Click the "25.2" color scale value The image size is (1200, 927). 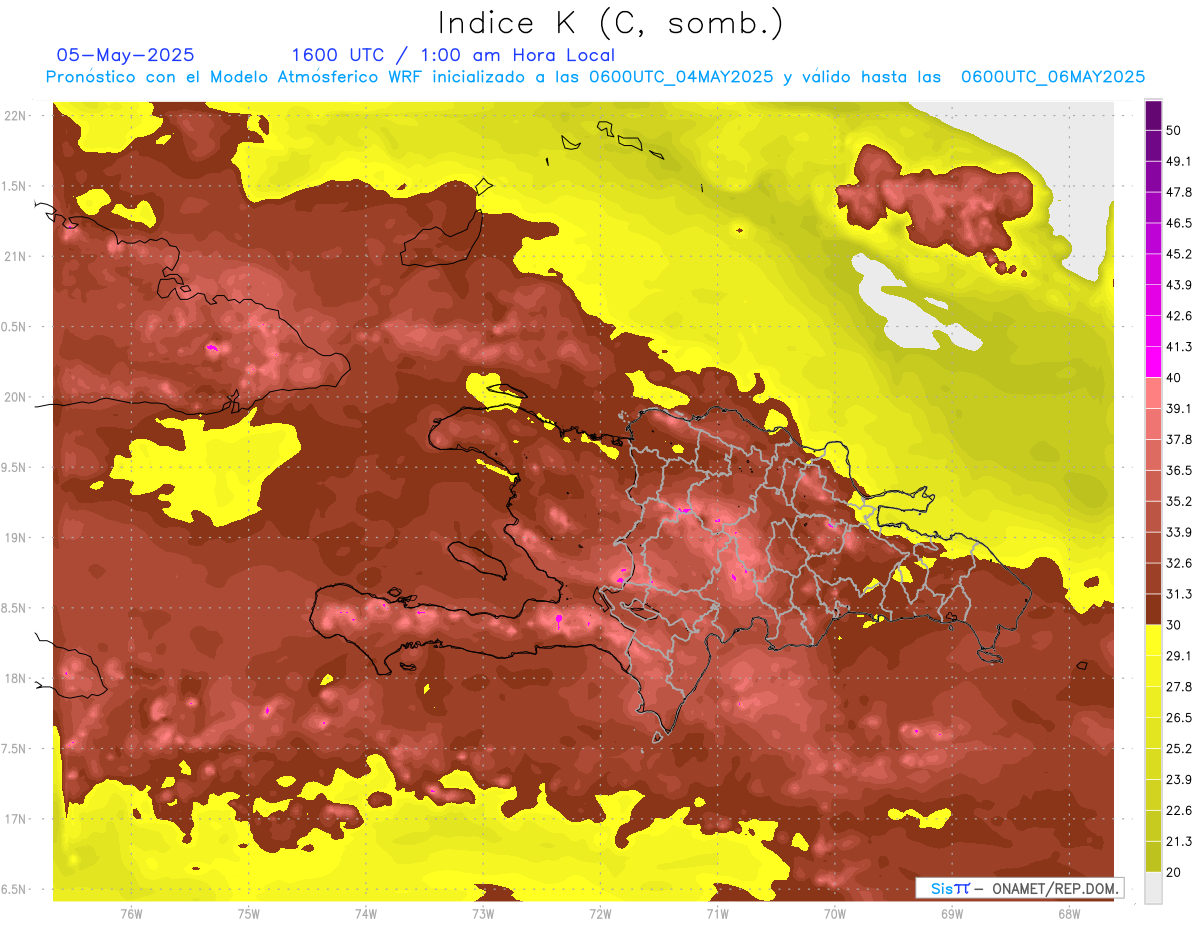(1179, 749)
